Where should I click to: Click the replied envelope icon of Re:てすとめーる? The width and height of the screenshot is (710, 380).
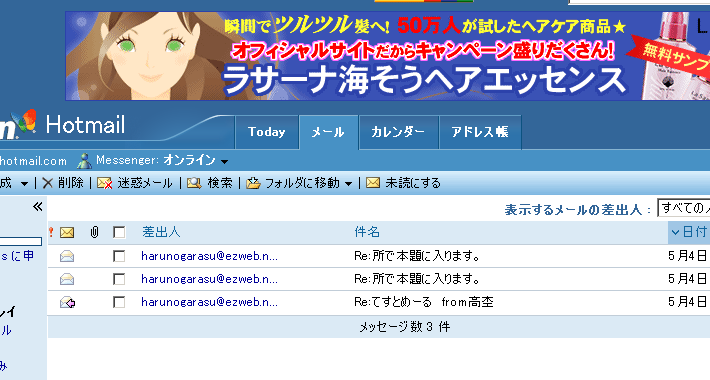(67, 302)
